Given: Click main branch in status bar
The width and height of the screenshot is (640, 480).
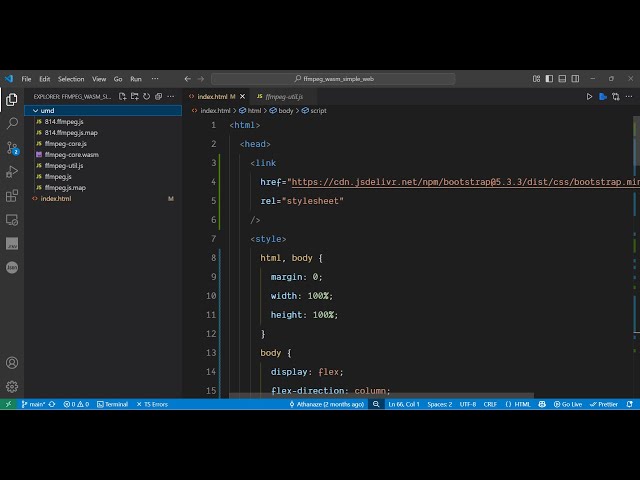Looking at the screenshot, I should point(33,404).
